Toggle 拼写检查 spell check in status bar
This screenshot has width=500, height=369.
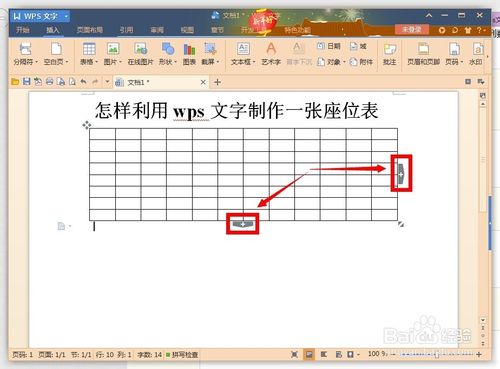[x=182, y=355]
